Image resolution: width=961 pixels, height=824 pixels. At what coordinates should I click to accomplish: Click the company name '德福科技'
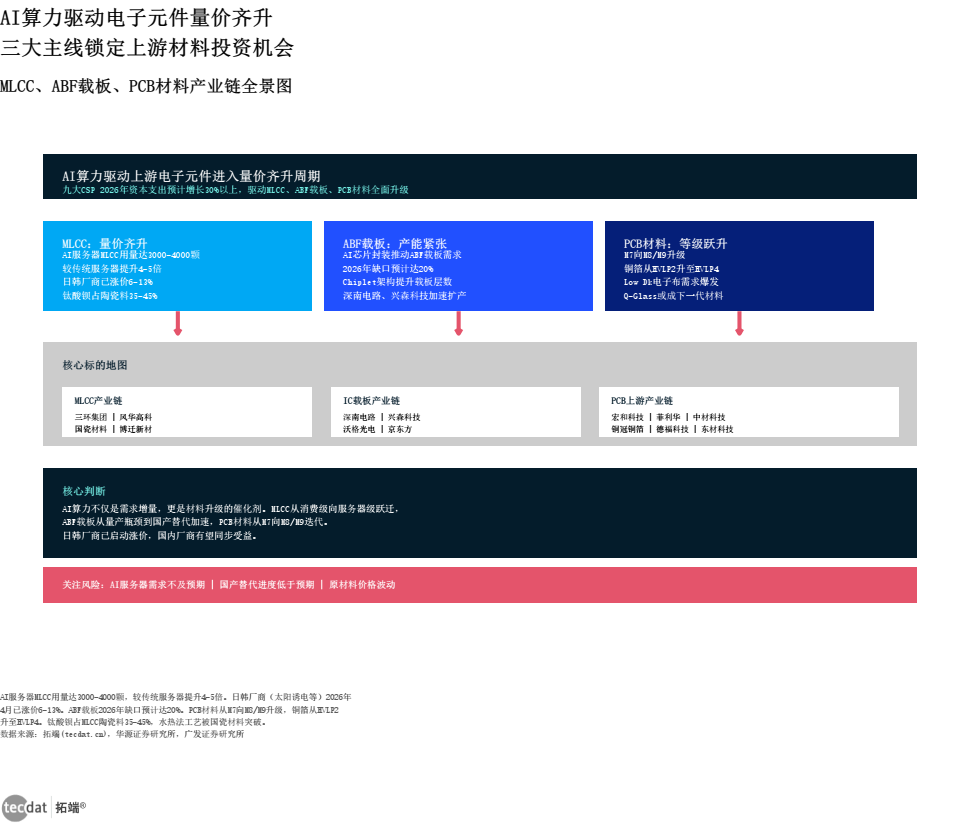pos(672,429)
